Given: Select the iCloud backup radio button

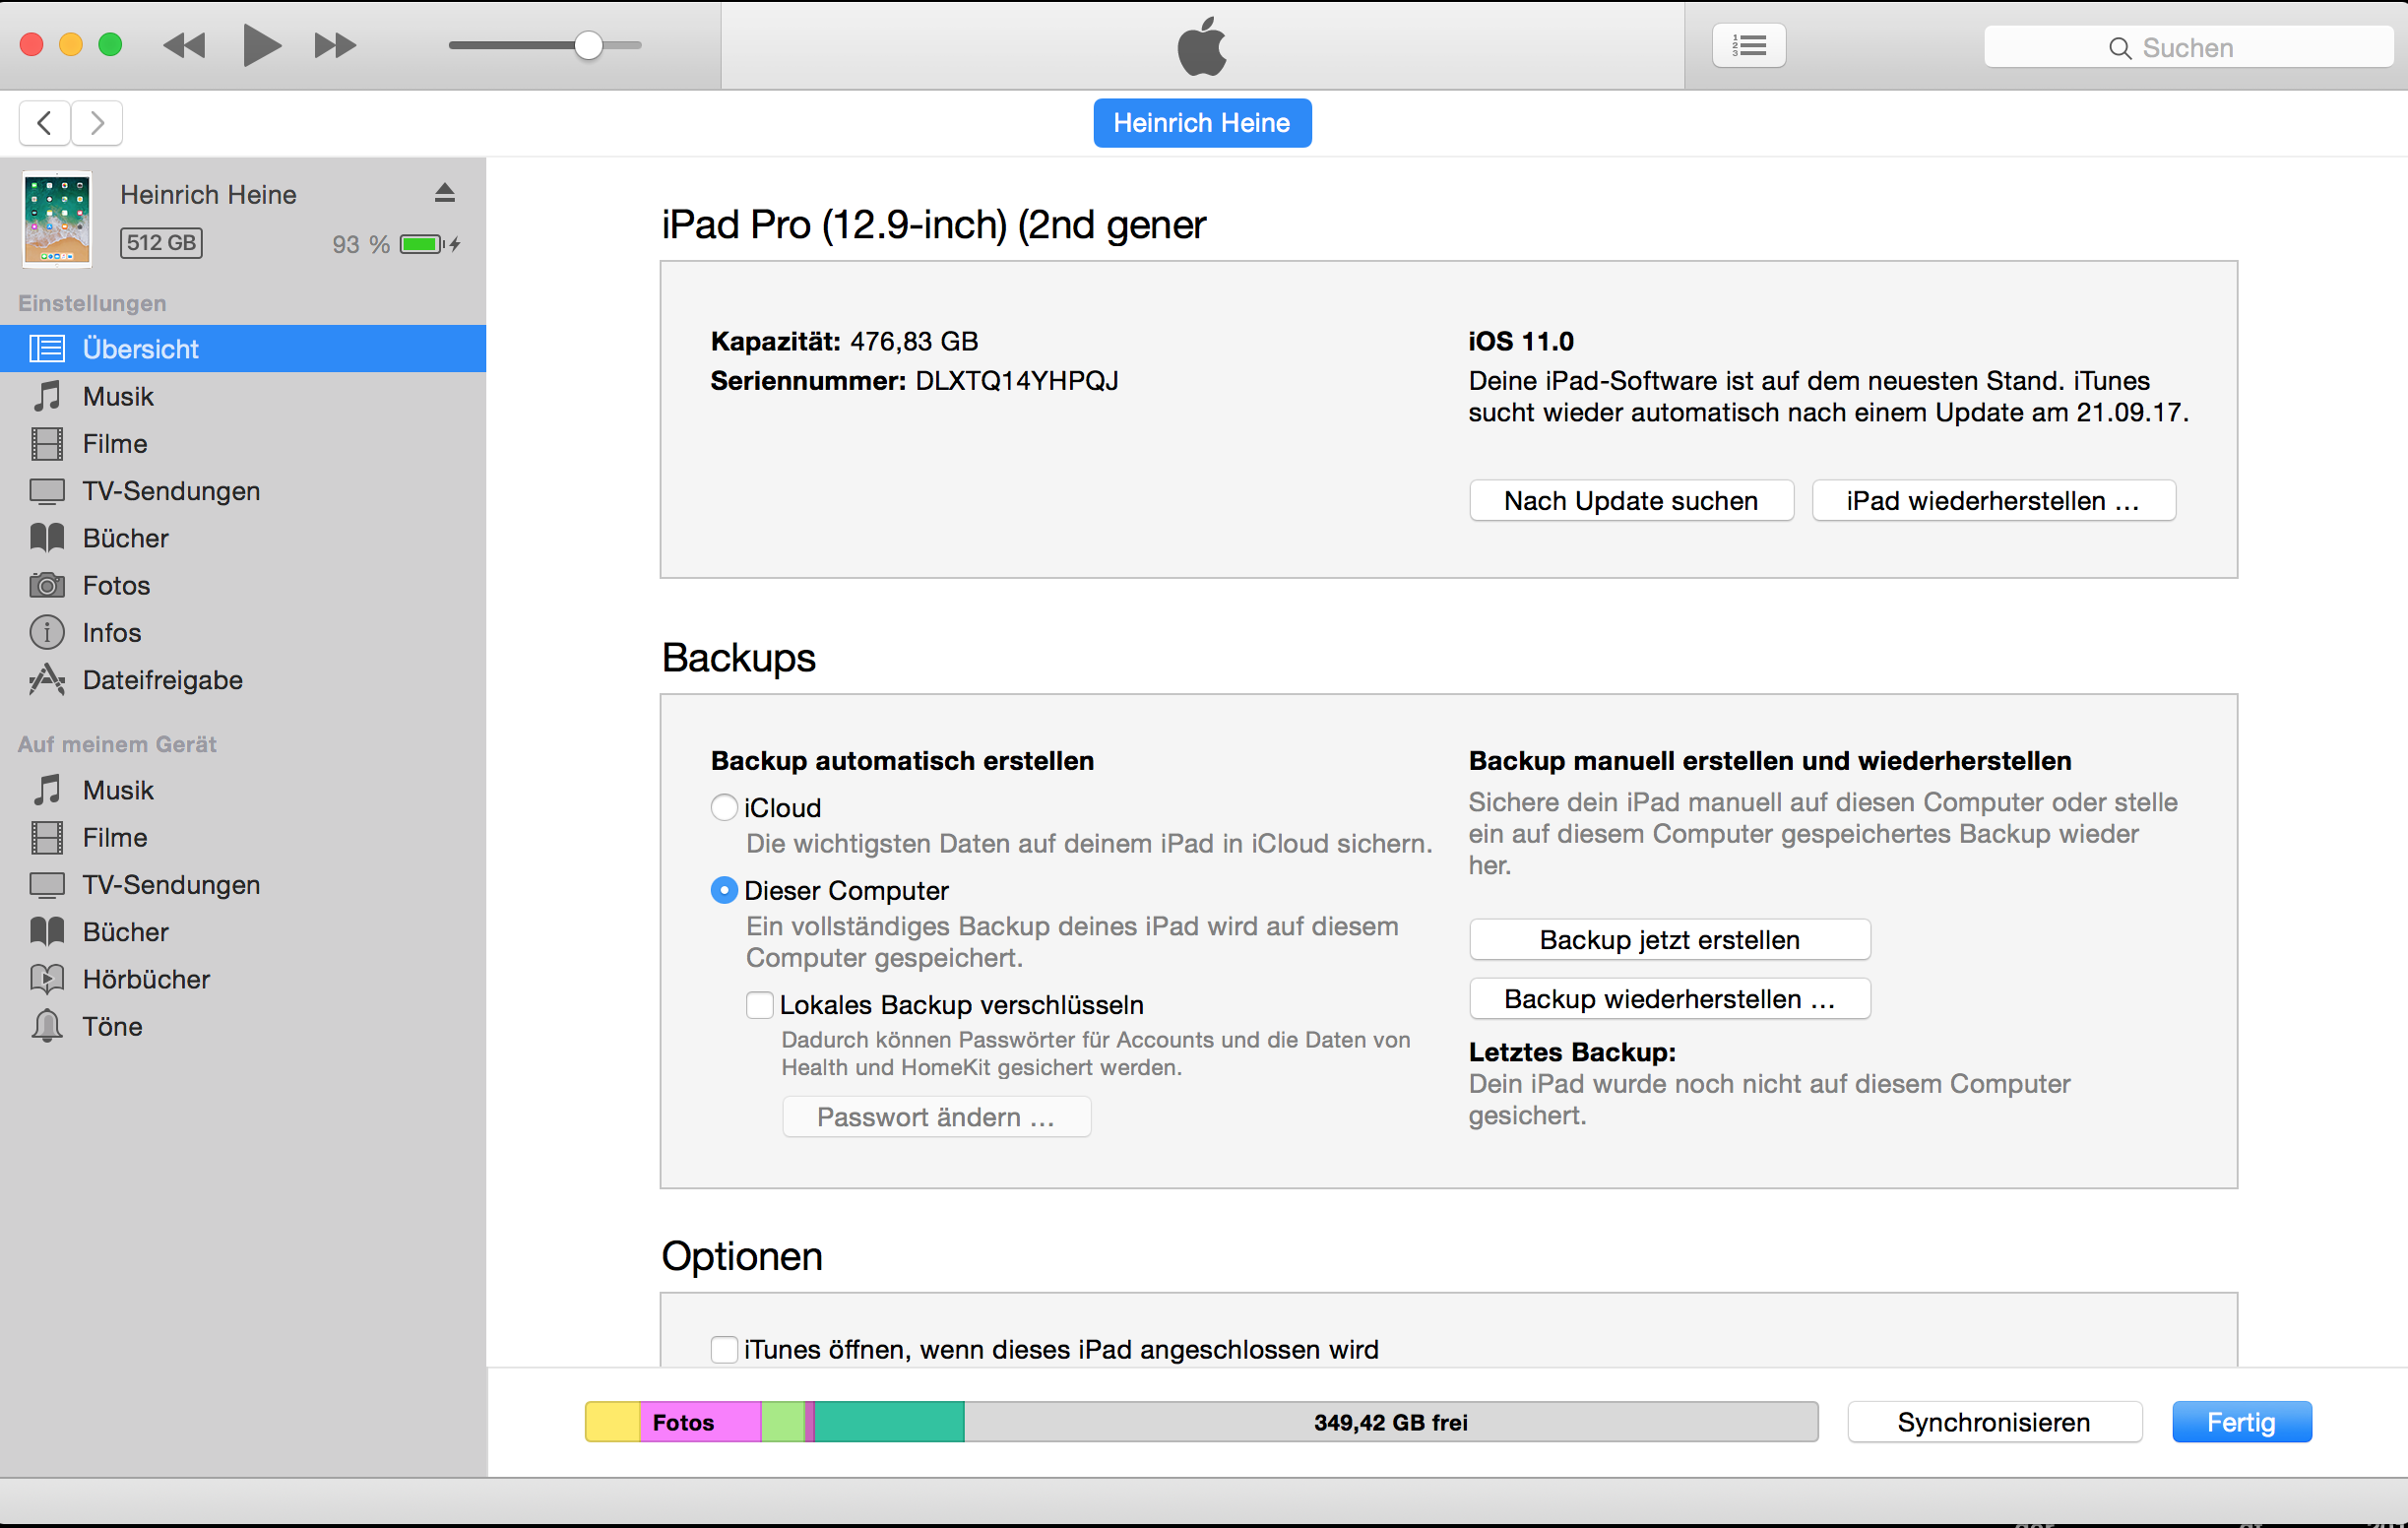Looking at the screenshot, I should click(724, 807).
